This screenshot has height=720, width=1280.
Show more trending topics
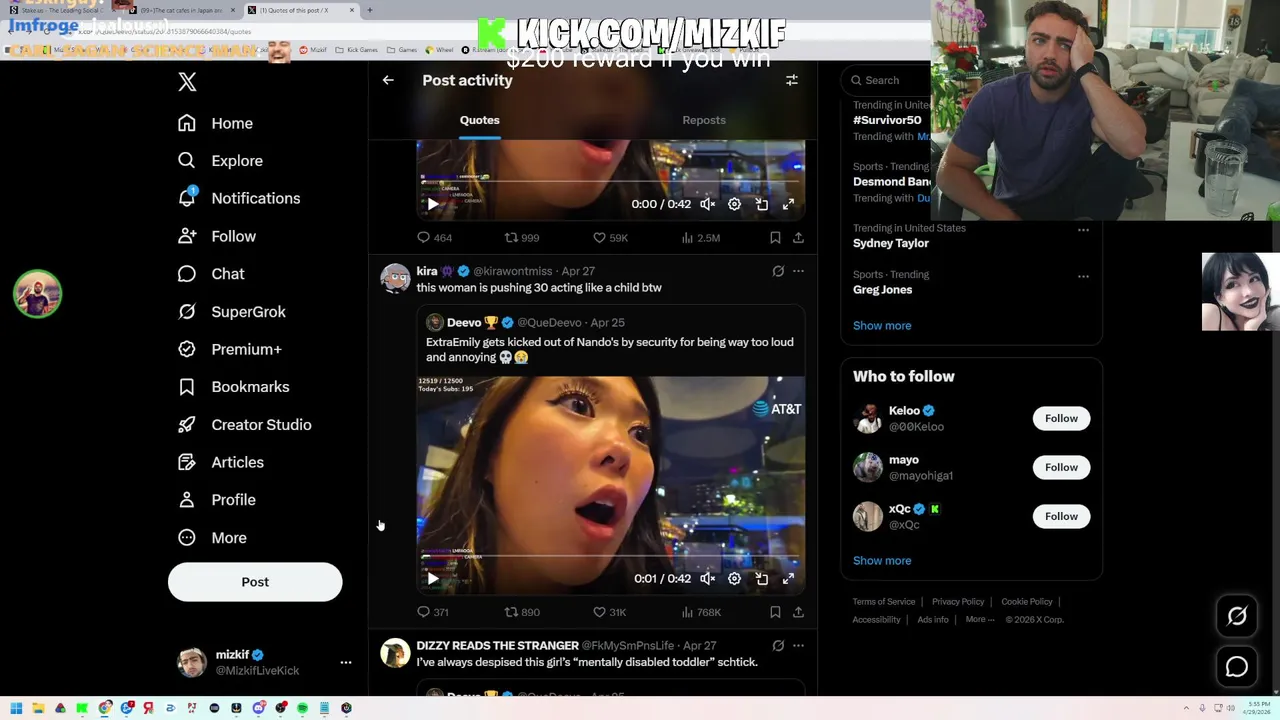pyautogui.click(x=882, y=325)
